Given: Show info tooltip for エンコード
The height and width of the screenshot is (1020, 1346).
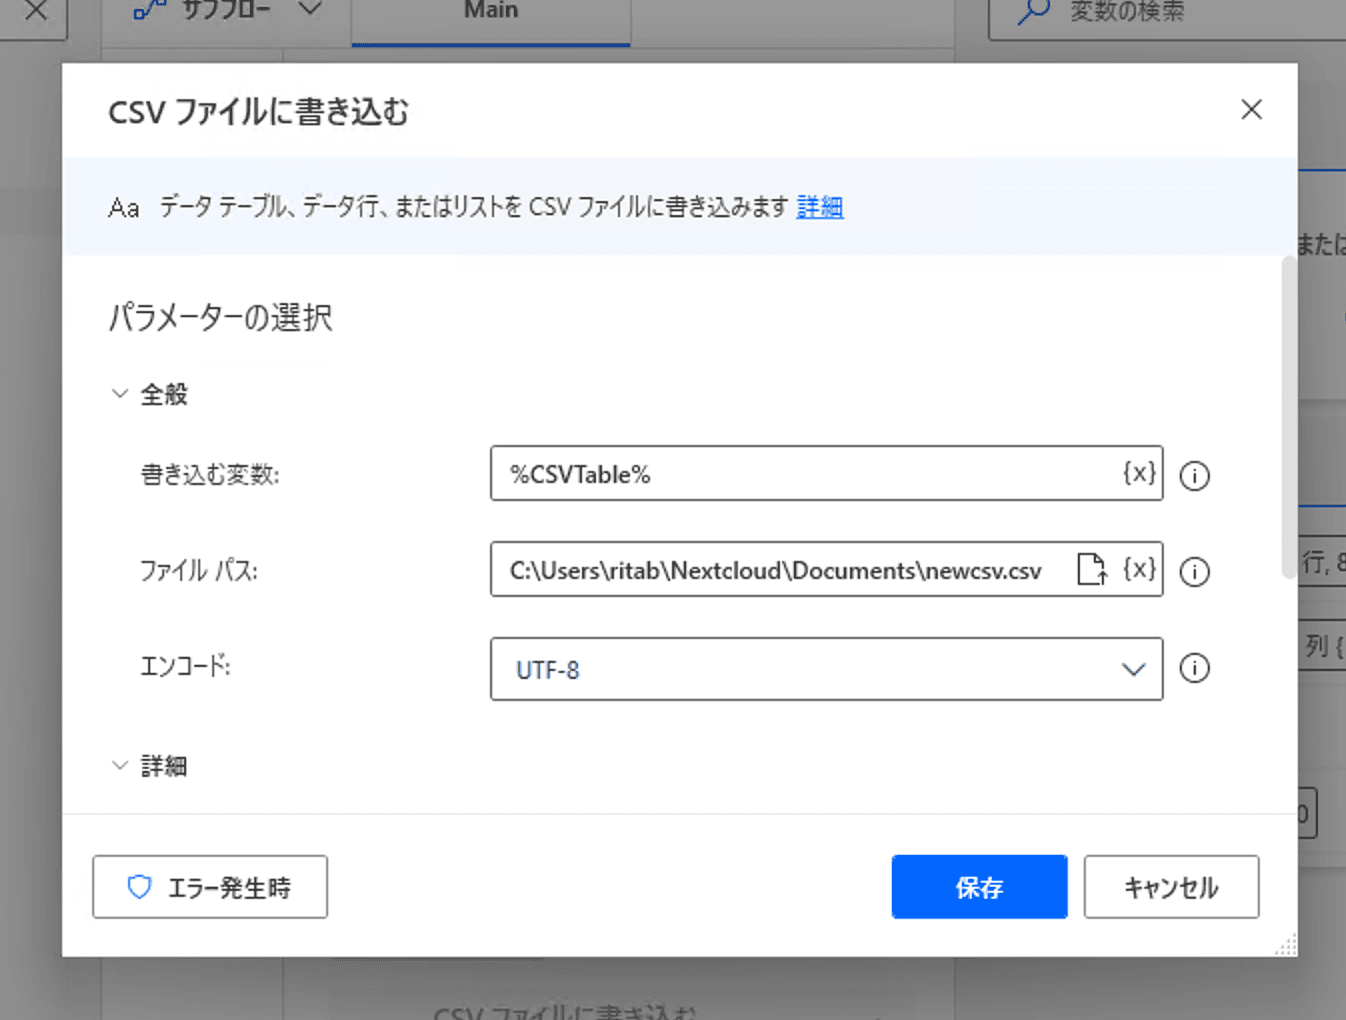Looking at the screenshot, I should pyautogui.click(x=1194, y=668).
